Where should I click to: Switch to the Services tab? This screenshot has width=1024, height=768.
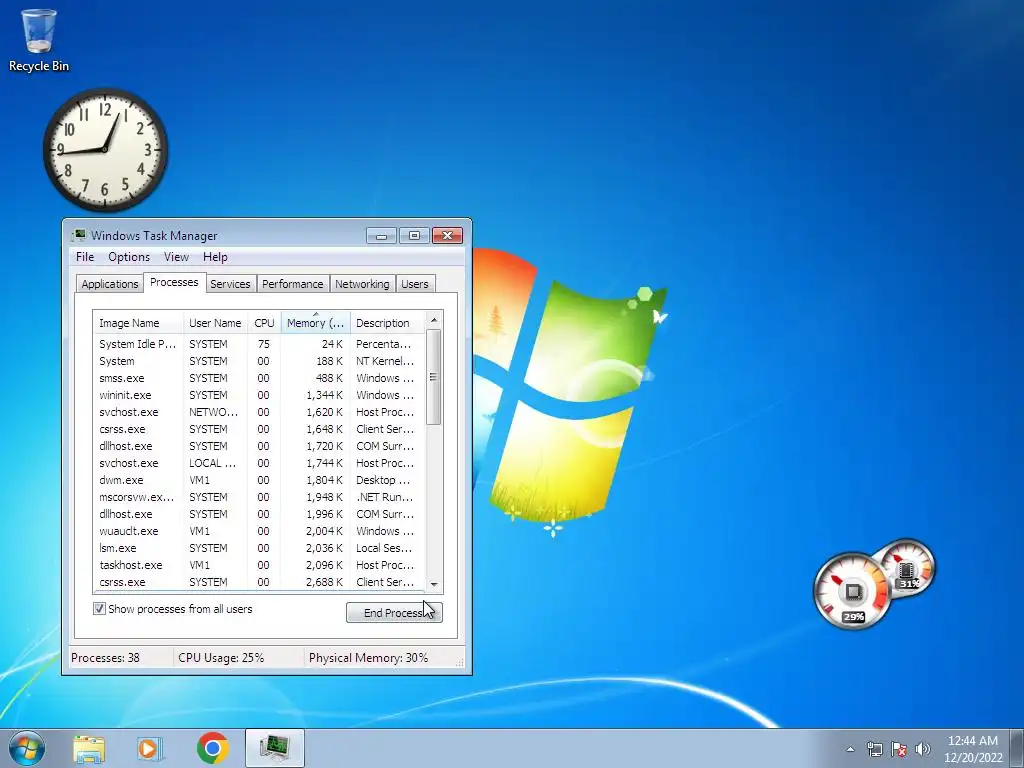pos(230,284)
